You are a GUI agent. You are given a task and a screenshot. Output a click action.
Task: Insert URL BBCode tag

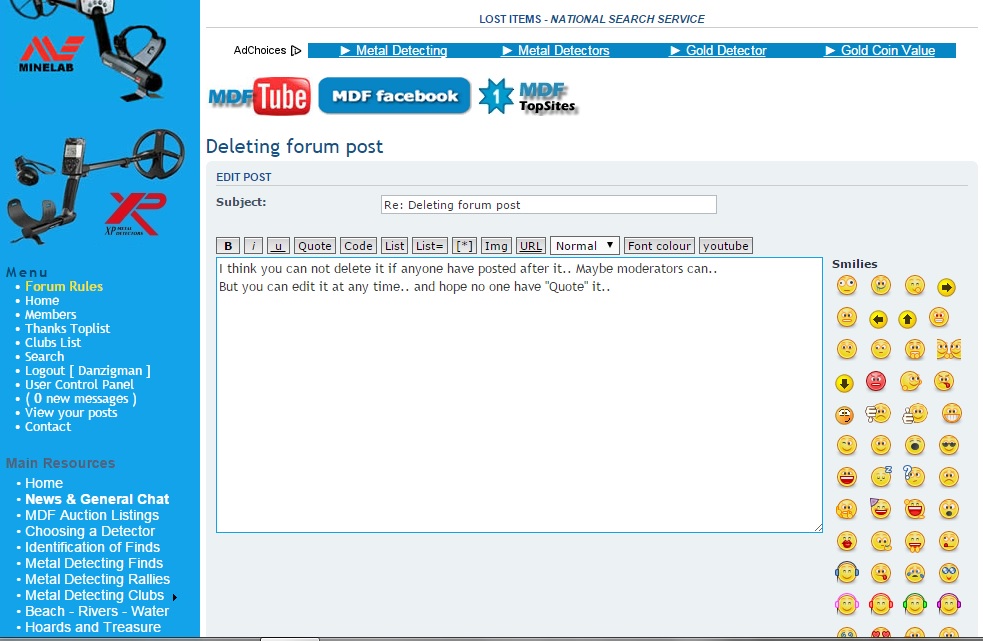(x=530, y=246)
